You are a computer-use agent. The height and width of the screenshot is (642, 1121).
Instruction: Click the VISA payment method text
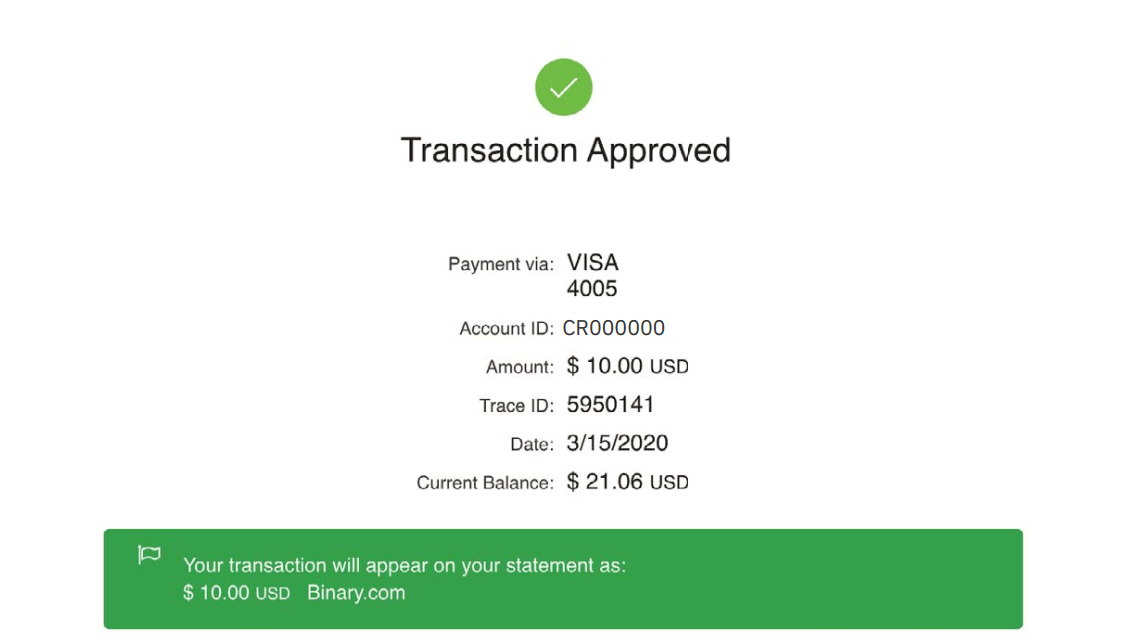tap(593, 263)
